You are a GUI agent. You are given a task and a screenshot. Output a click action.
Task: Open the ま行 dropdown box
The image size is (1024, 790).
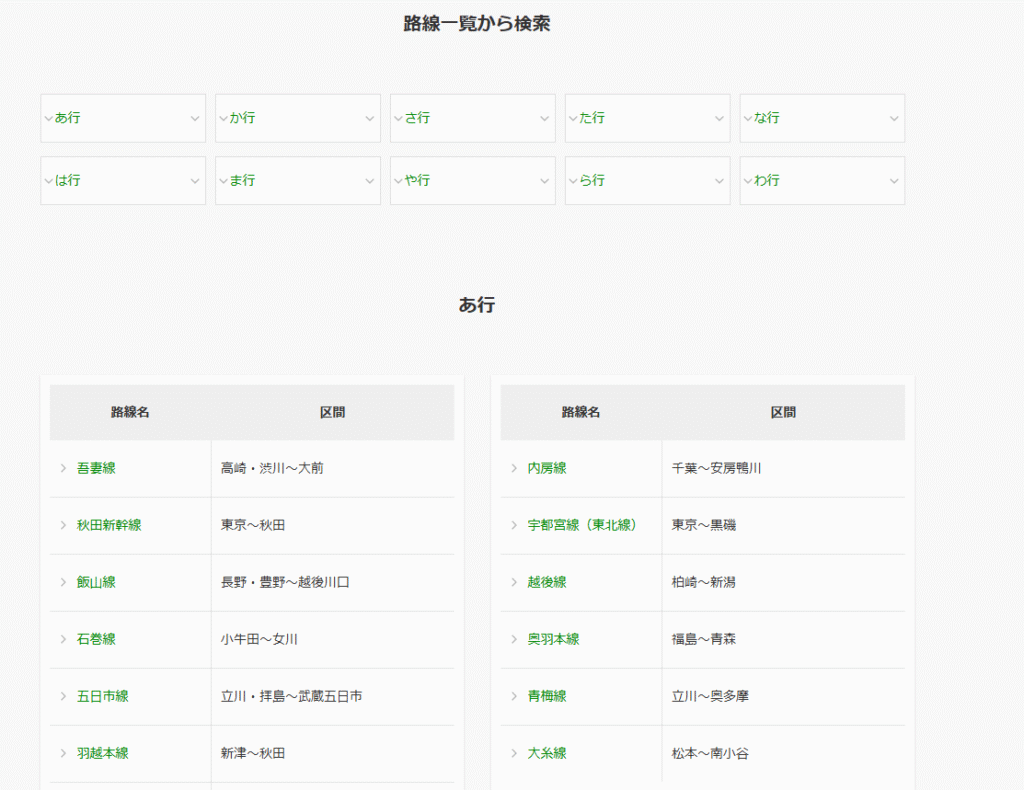(298, 180)
